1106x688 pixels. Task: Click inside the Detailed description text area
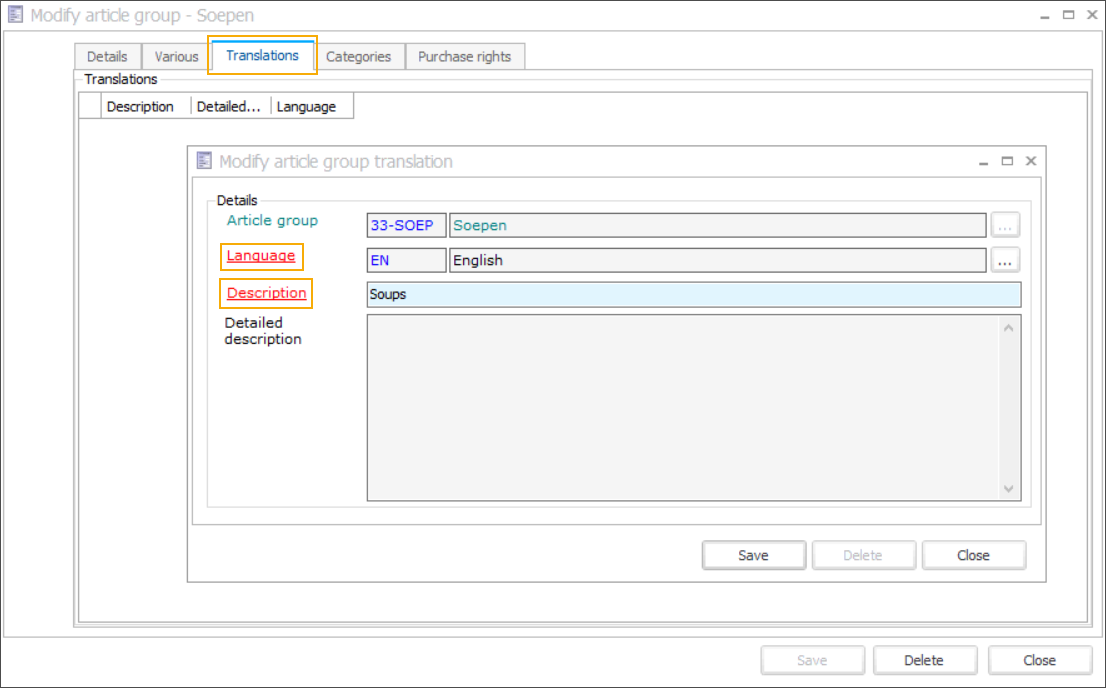click(x=684, y=407)
